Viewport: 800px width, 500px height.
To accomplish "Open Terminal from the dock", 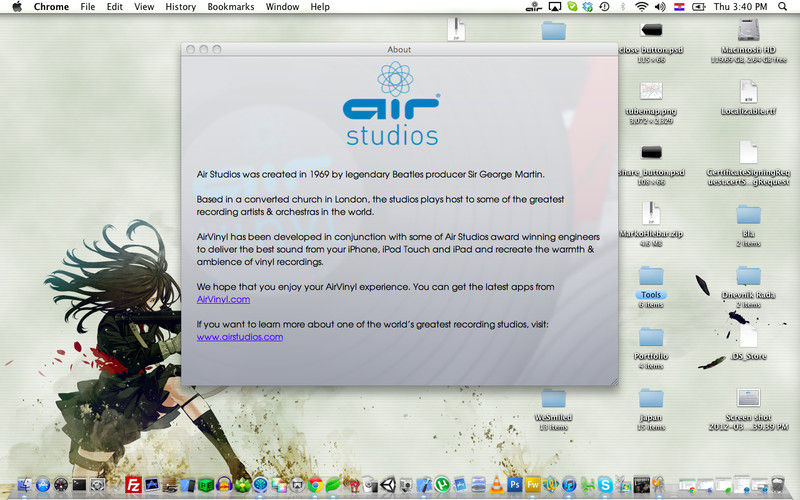I will [79, 485].
